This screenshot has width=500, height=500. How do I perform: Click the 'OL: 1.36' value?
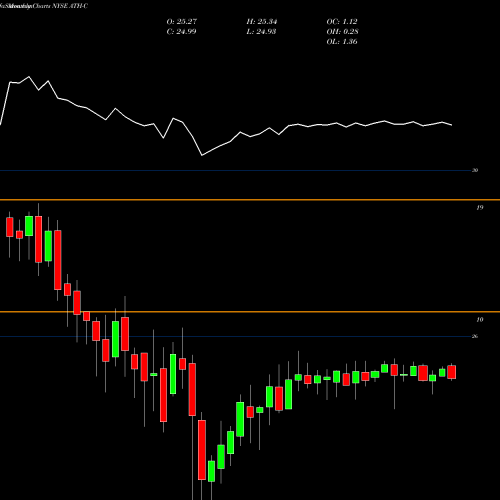coord(342,42)
